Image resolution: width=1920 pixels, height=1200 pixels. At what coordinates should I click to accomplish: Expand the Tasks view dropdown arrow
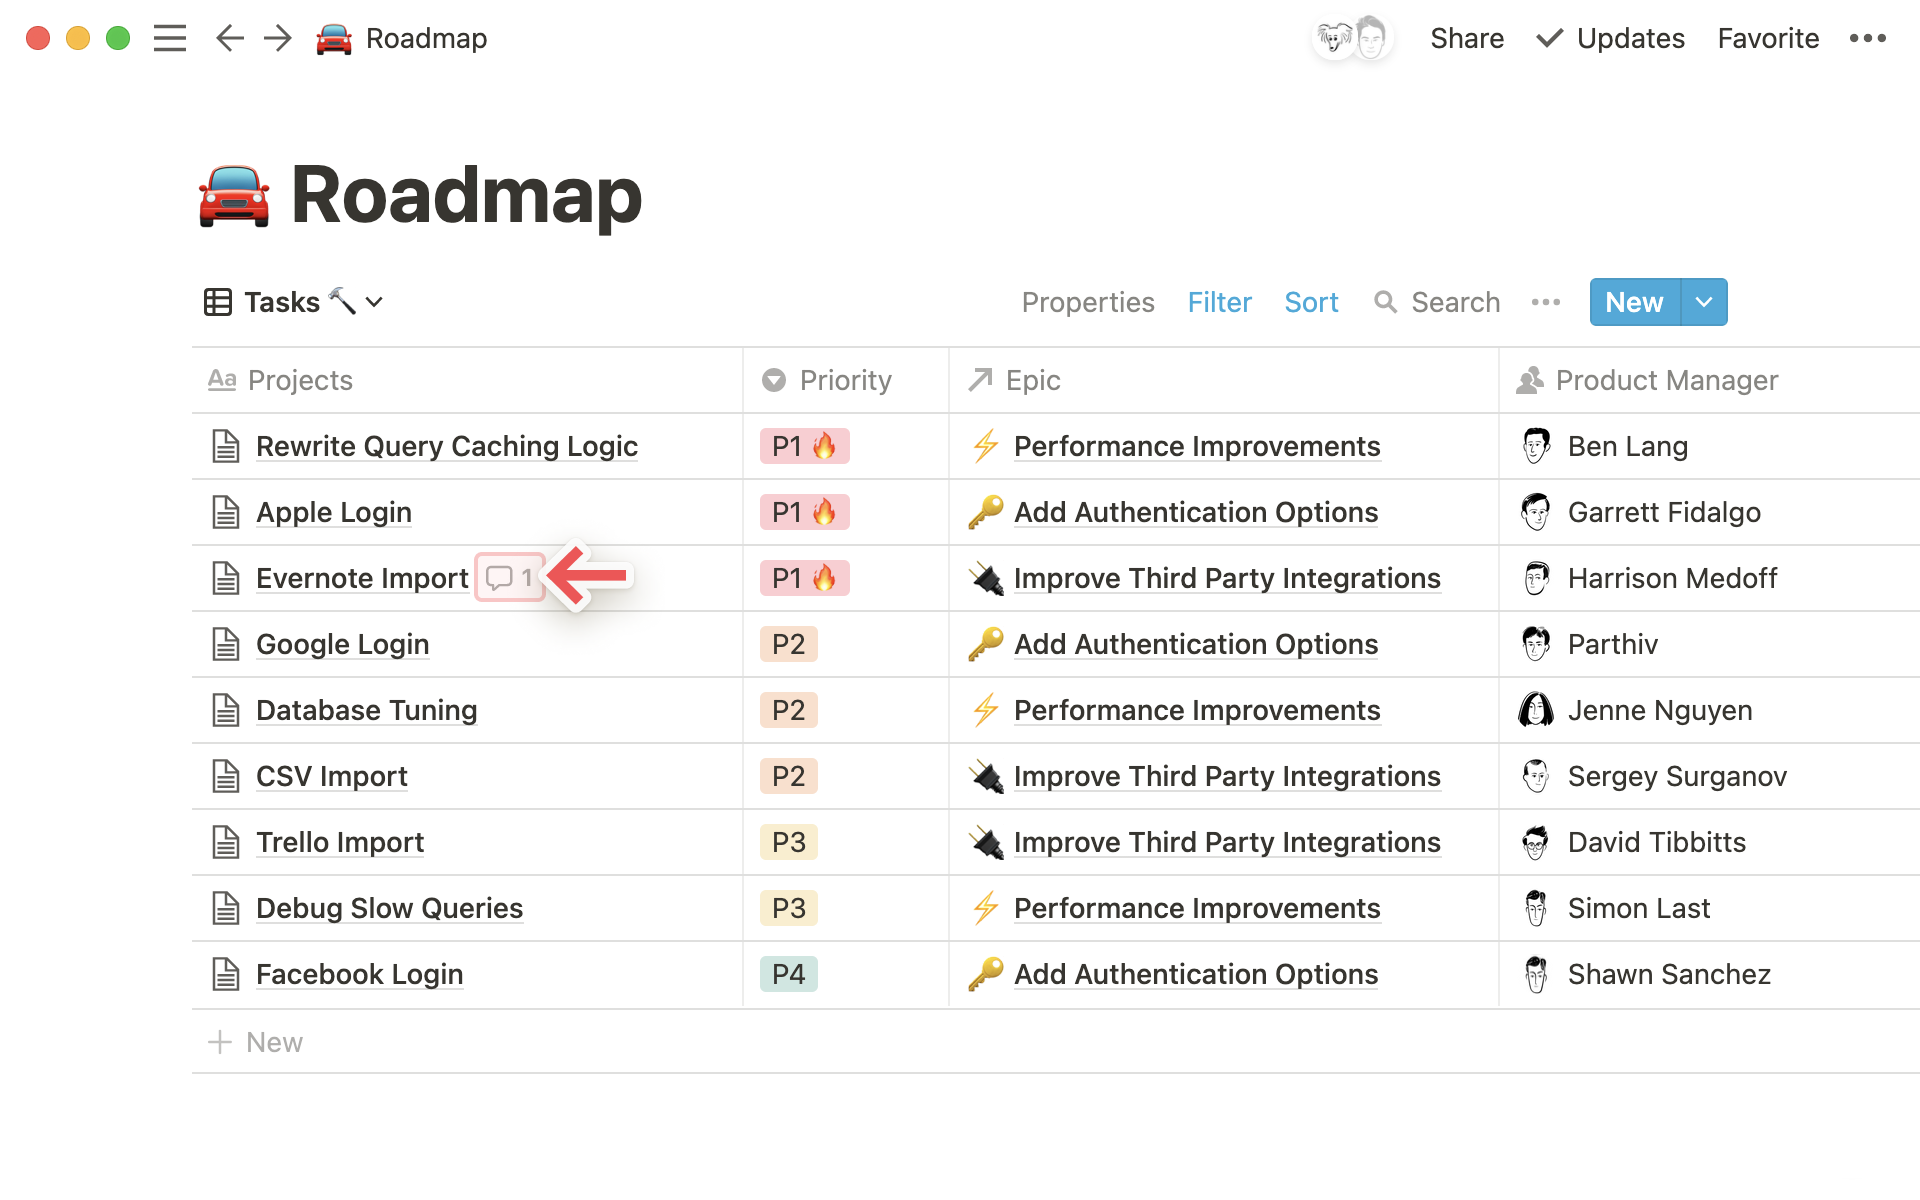pos(375,303)
